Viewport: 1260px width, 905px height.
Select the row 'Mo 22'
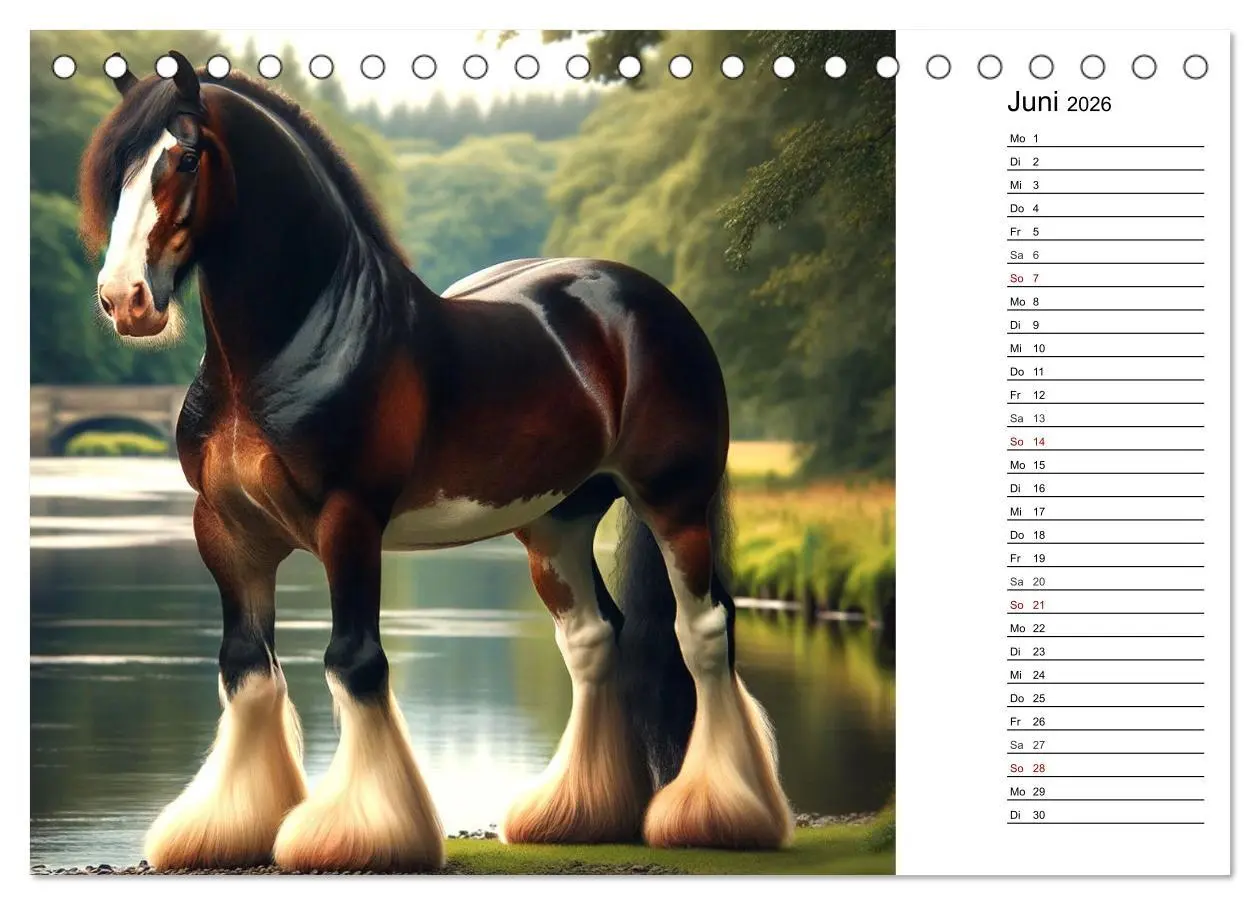pyautogui.click(x=1105, y=628)
